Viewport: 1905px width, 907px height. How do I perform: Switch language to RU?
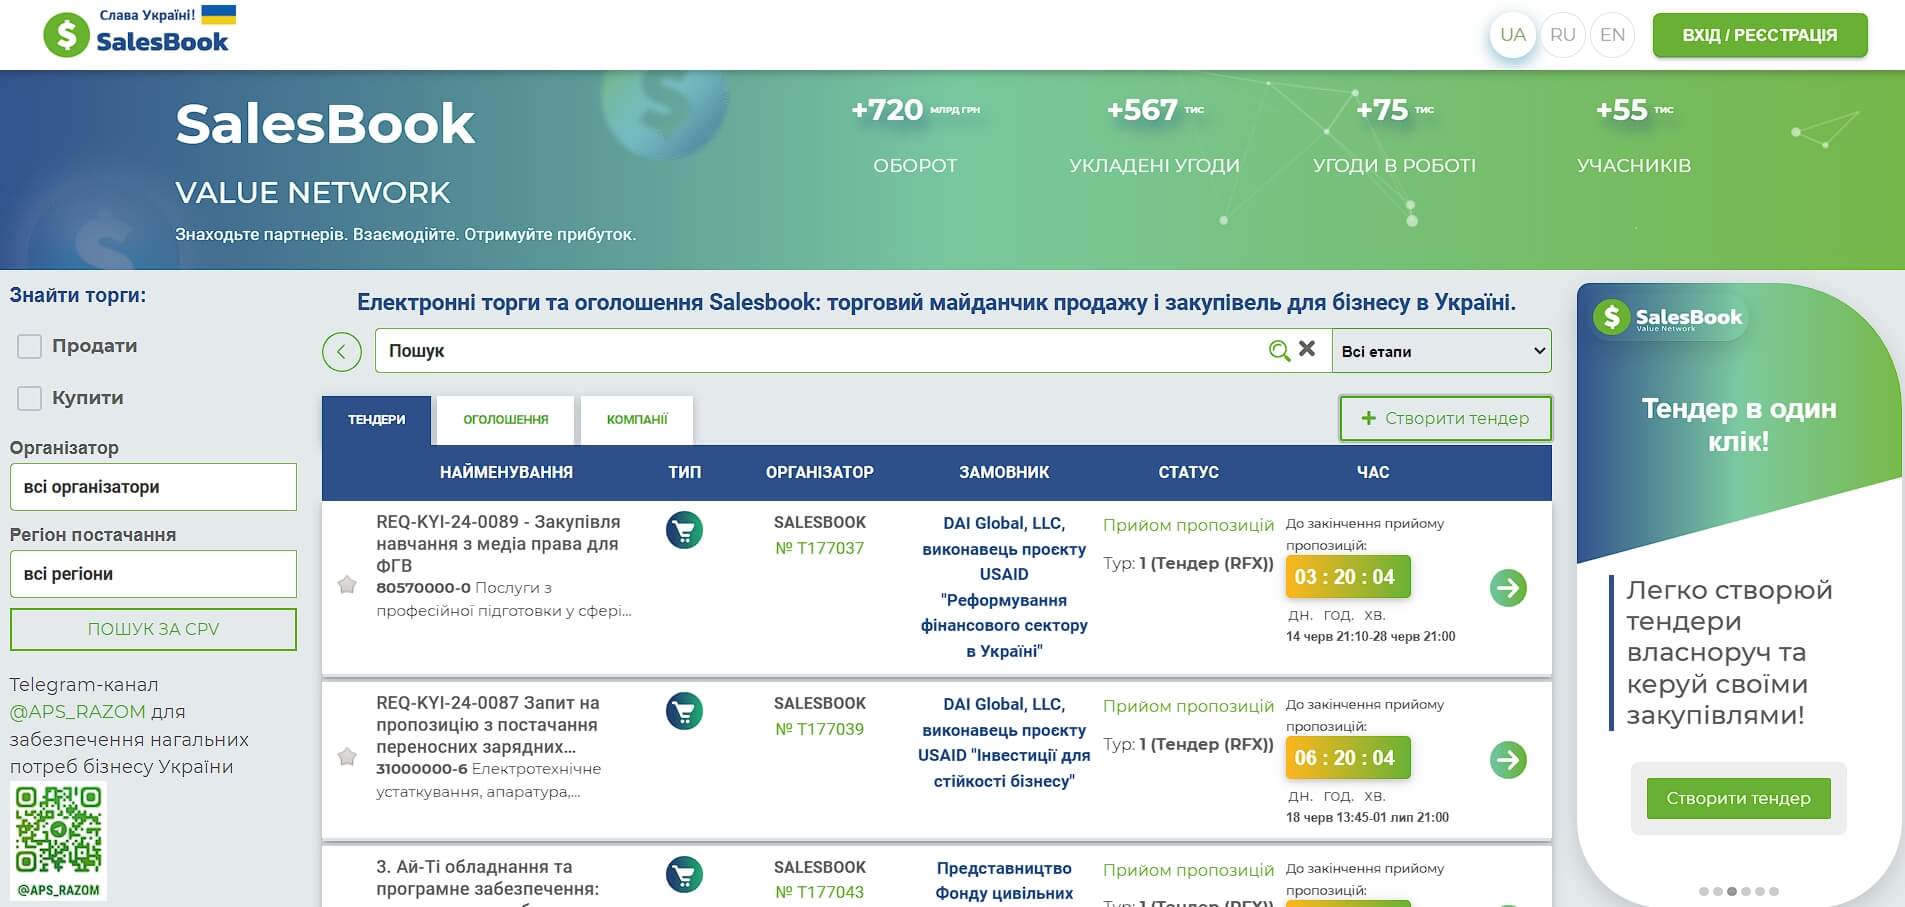point(1563,35)
